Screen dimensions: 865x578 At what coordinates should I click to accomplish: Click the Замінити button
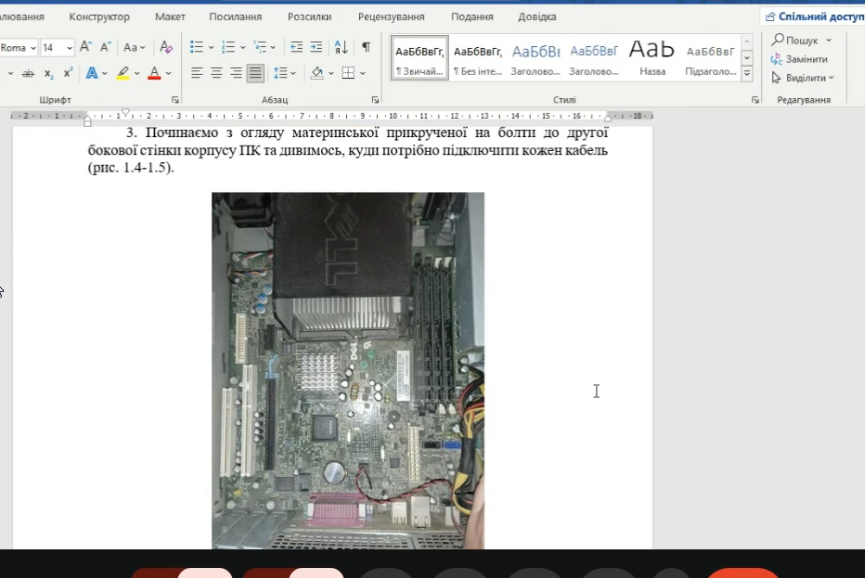point(799,59)
